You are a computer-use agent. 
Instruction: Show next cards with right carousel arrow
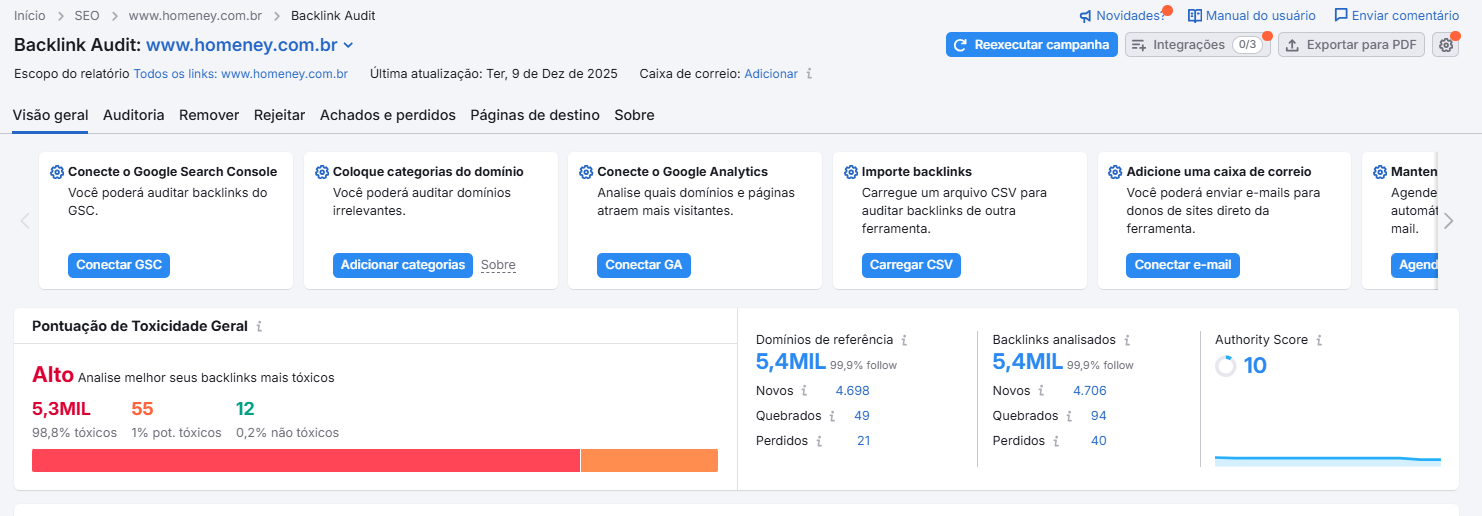coord(1448,221)
